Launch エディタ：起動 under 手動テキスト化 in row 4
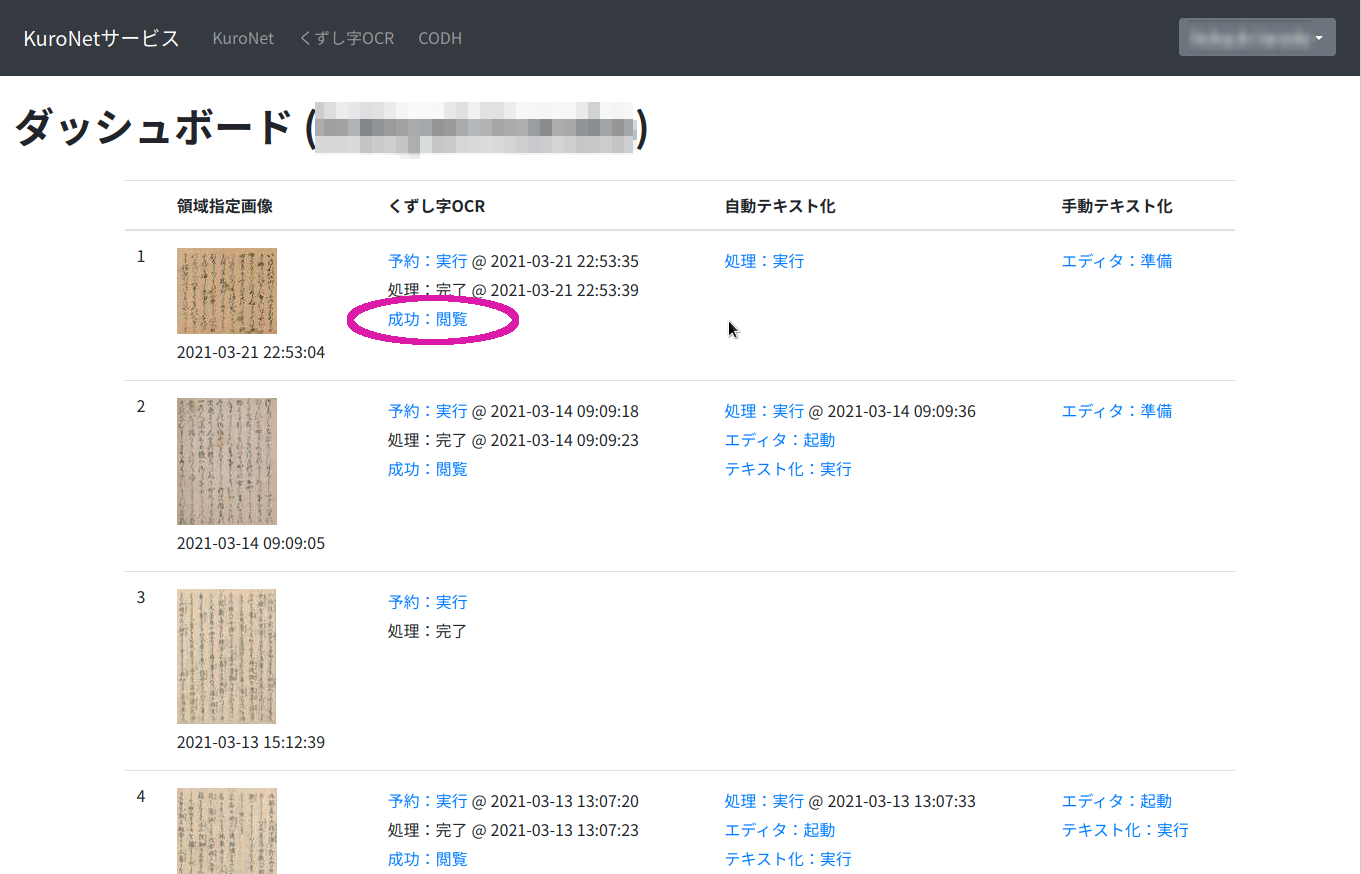Viewport: 1361px width, 874px height. (x=1117, y=800)
